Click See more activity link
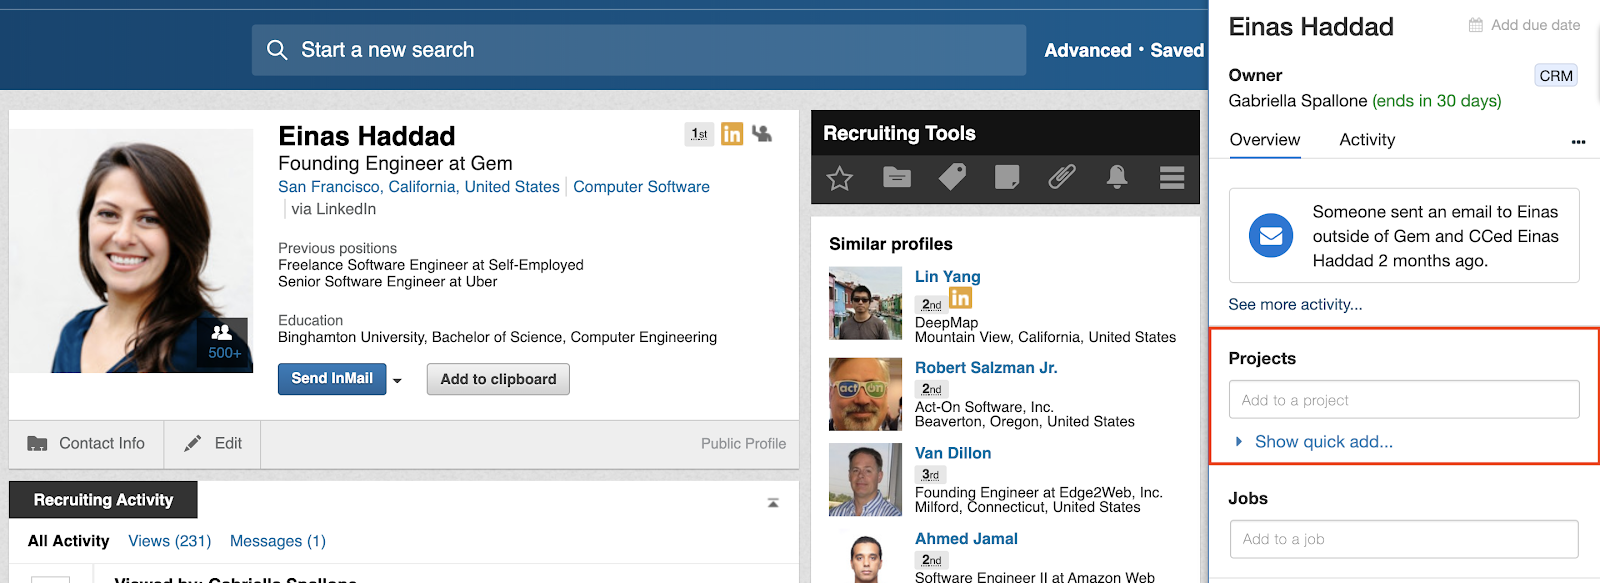 1295,305
